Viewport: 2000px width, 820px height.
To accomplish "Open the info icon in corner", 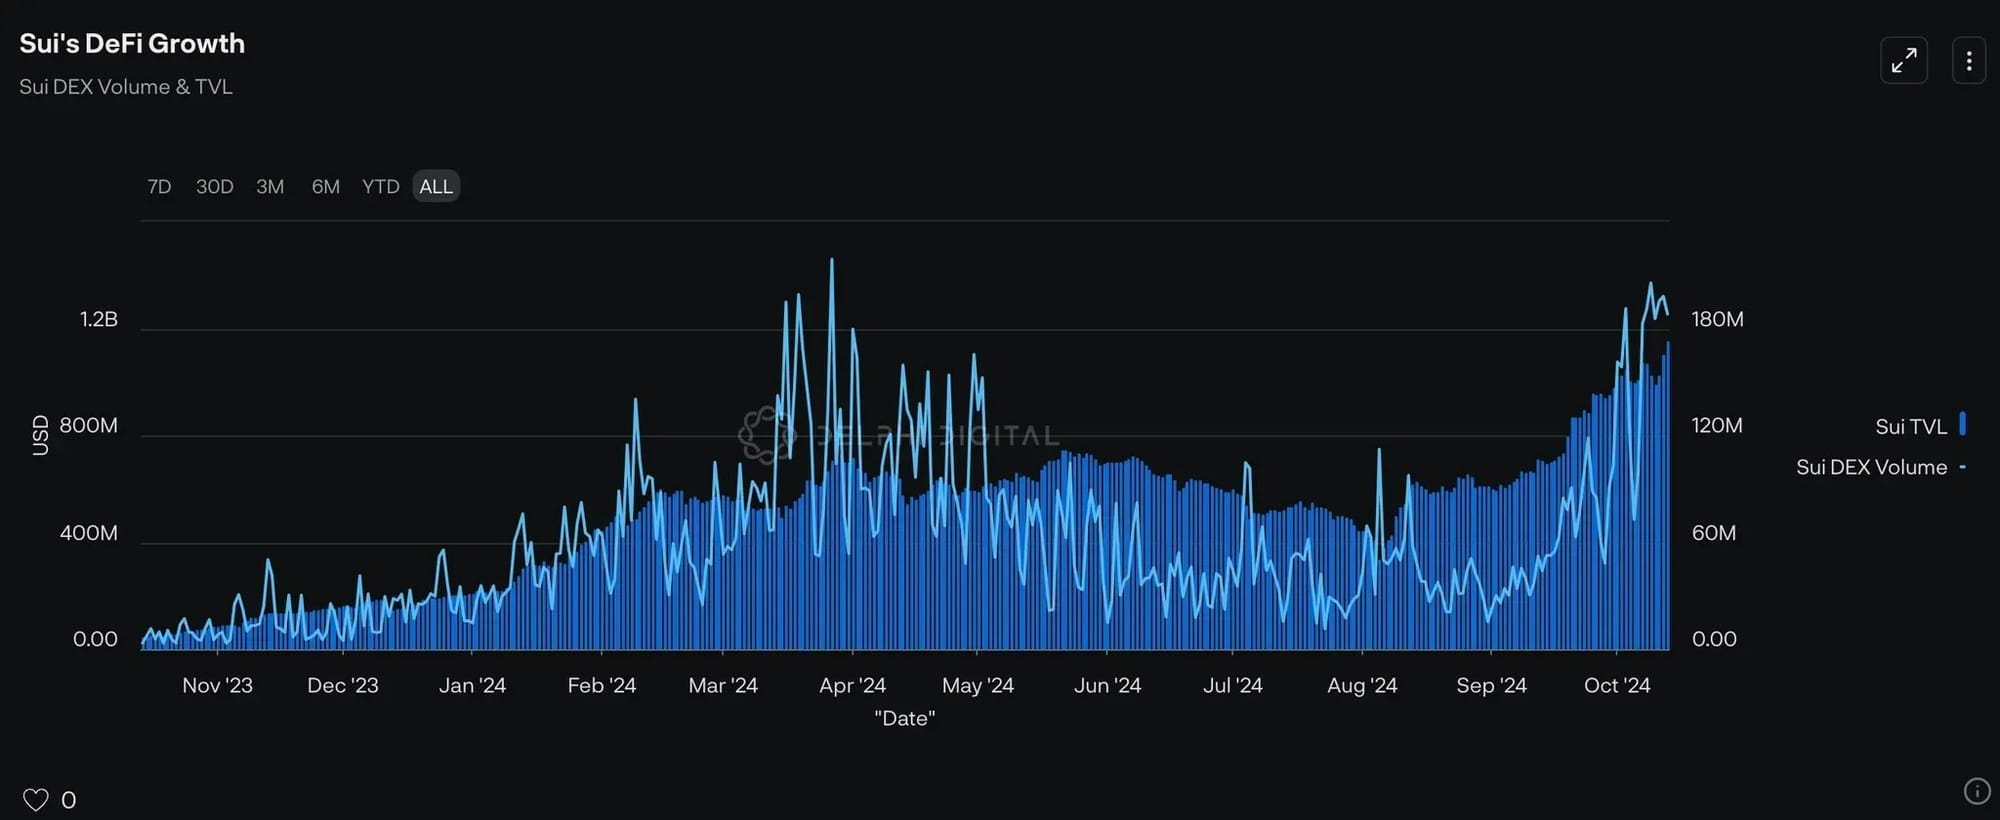I will click(x=1977, y=791).
